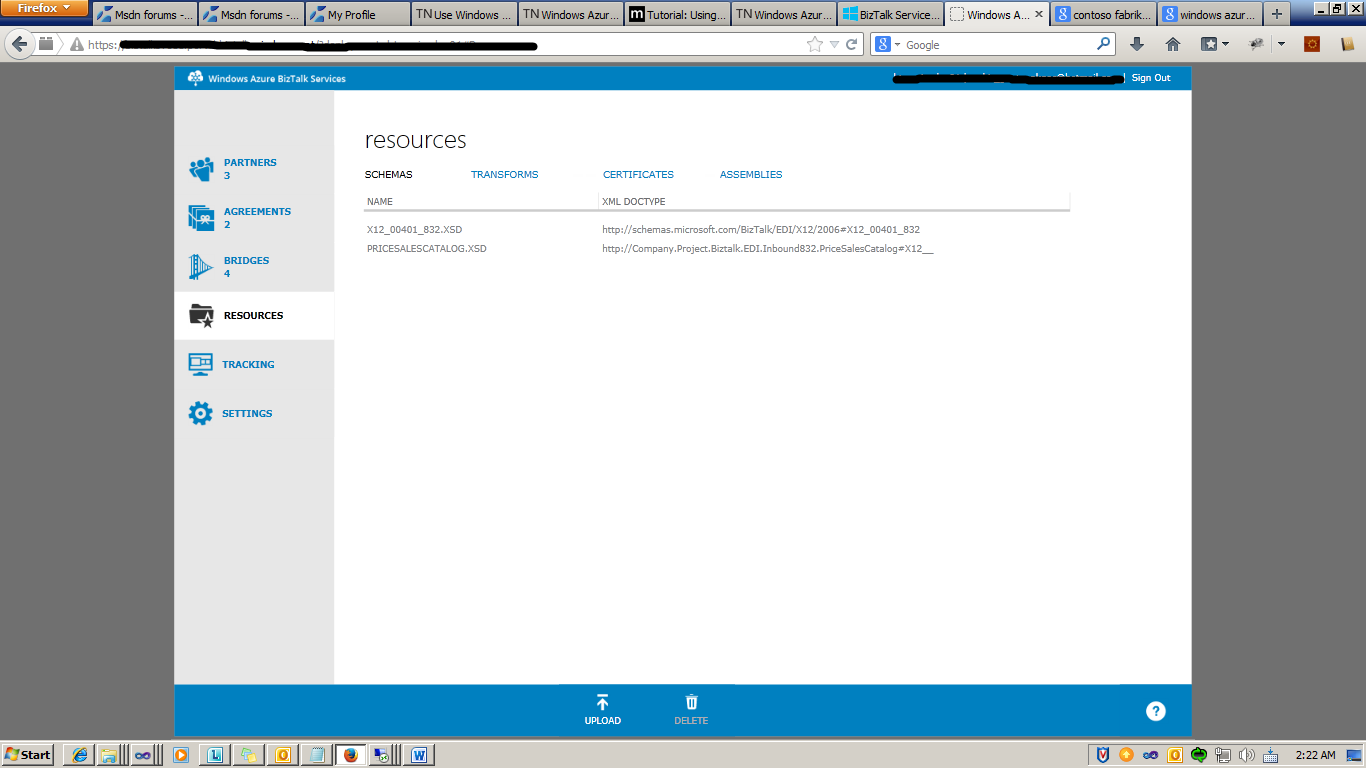
Task: Open the Agreements section icon
Action: coord(201,217)
